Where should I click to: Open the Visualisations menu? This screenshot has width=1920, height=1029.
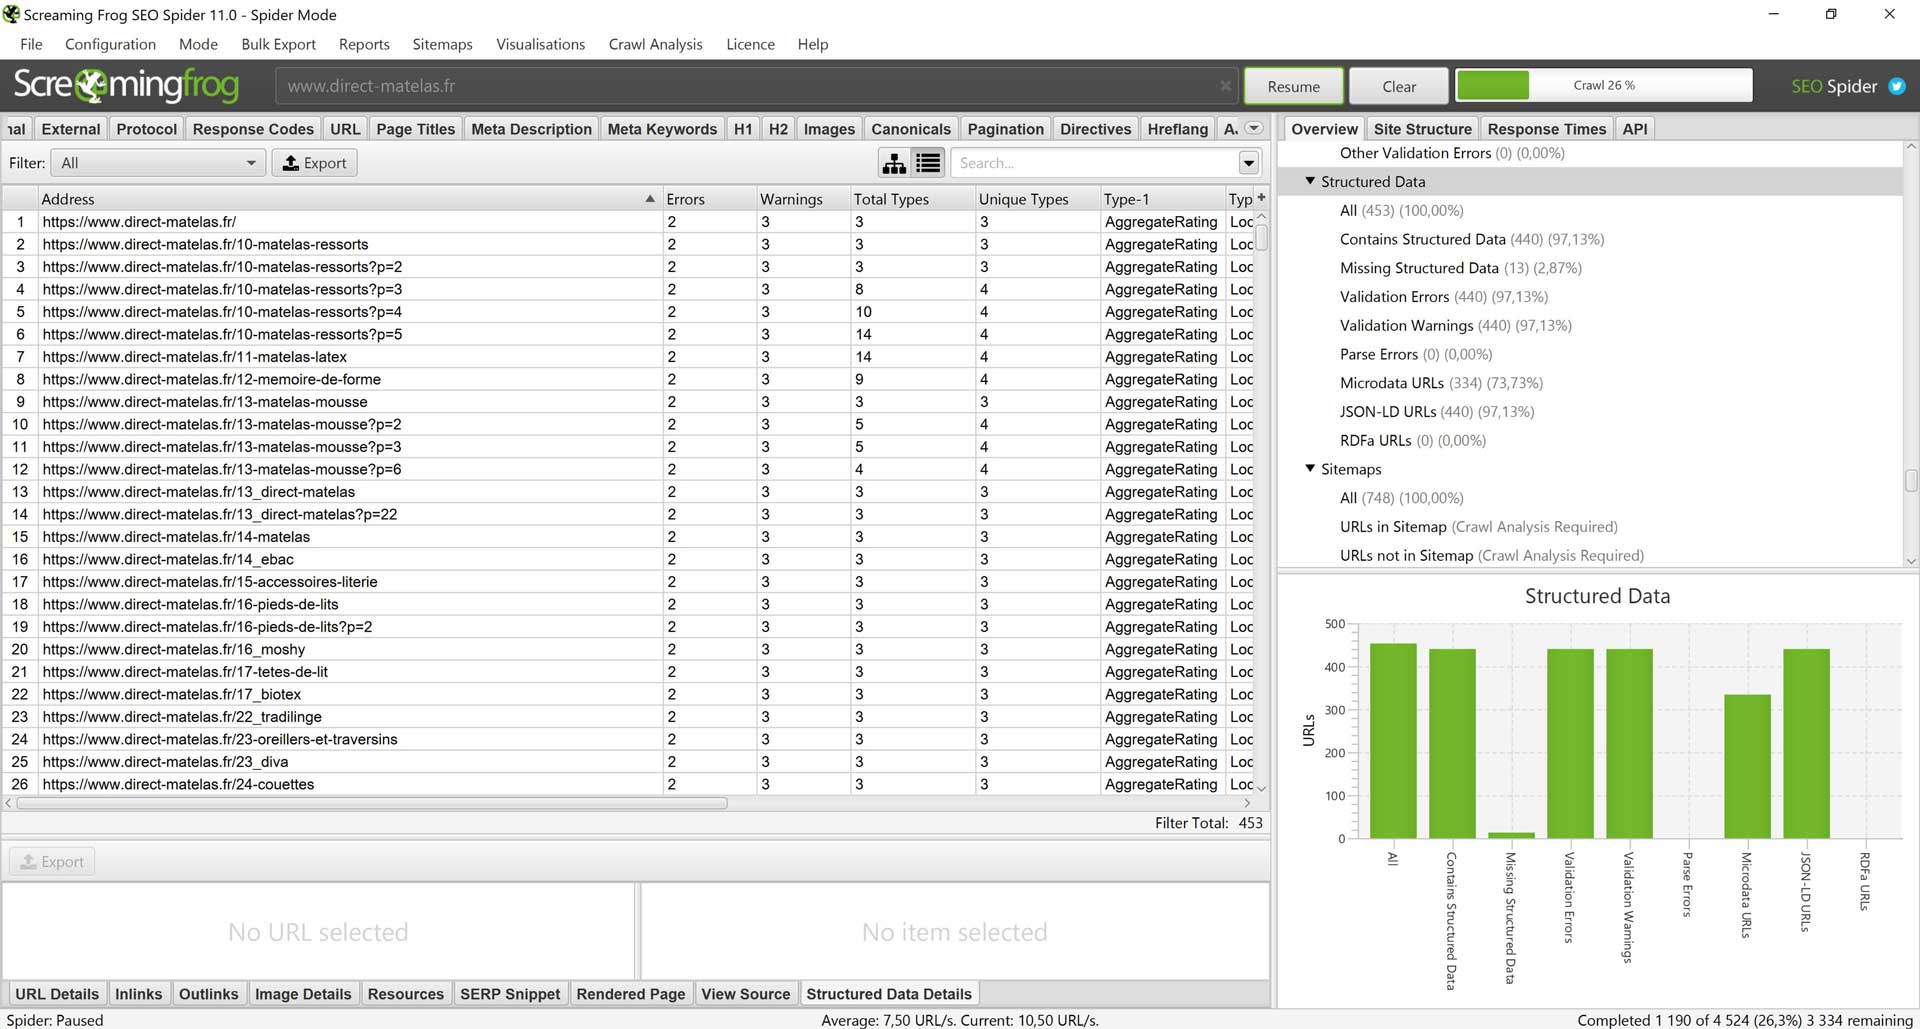pyautogui.click(x=540, y=44)
